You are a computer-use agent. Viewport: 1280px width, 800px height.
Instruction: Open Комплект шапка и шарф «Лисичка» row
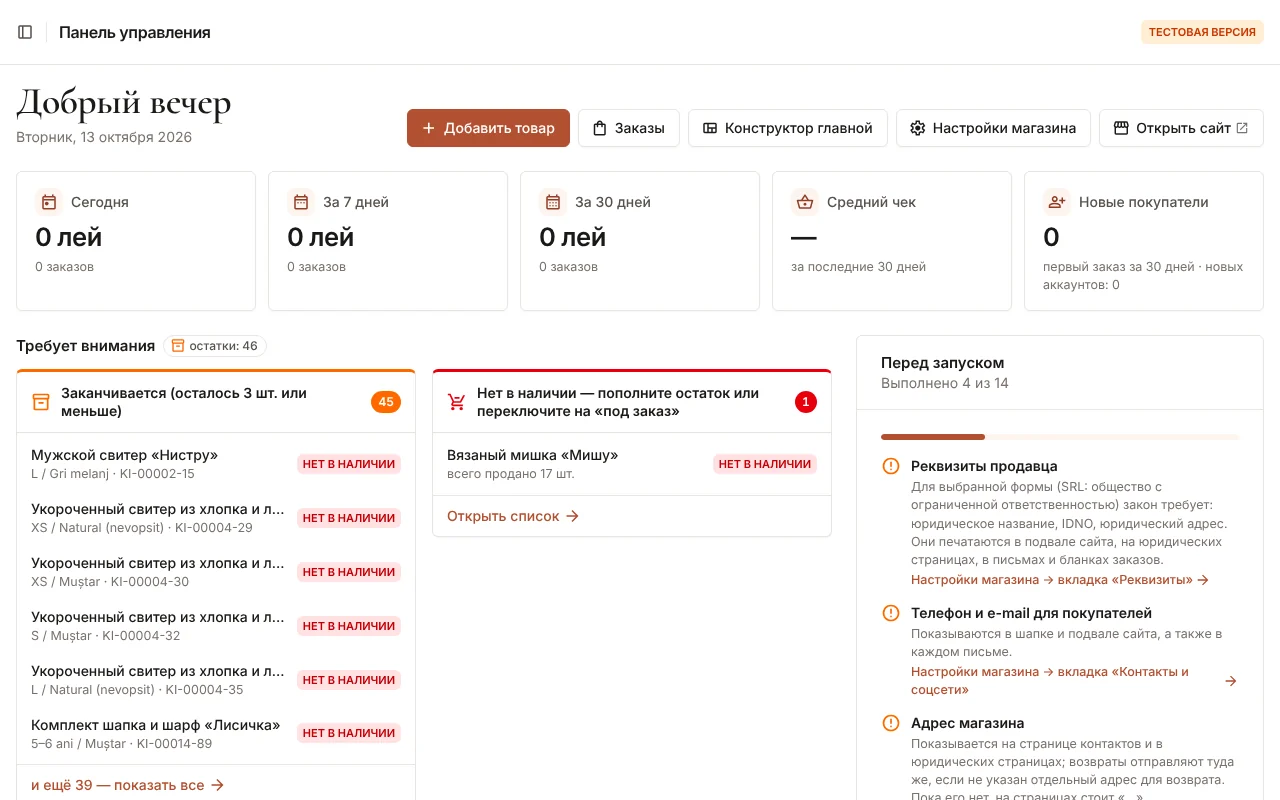click(216, 734)
